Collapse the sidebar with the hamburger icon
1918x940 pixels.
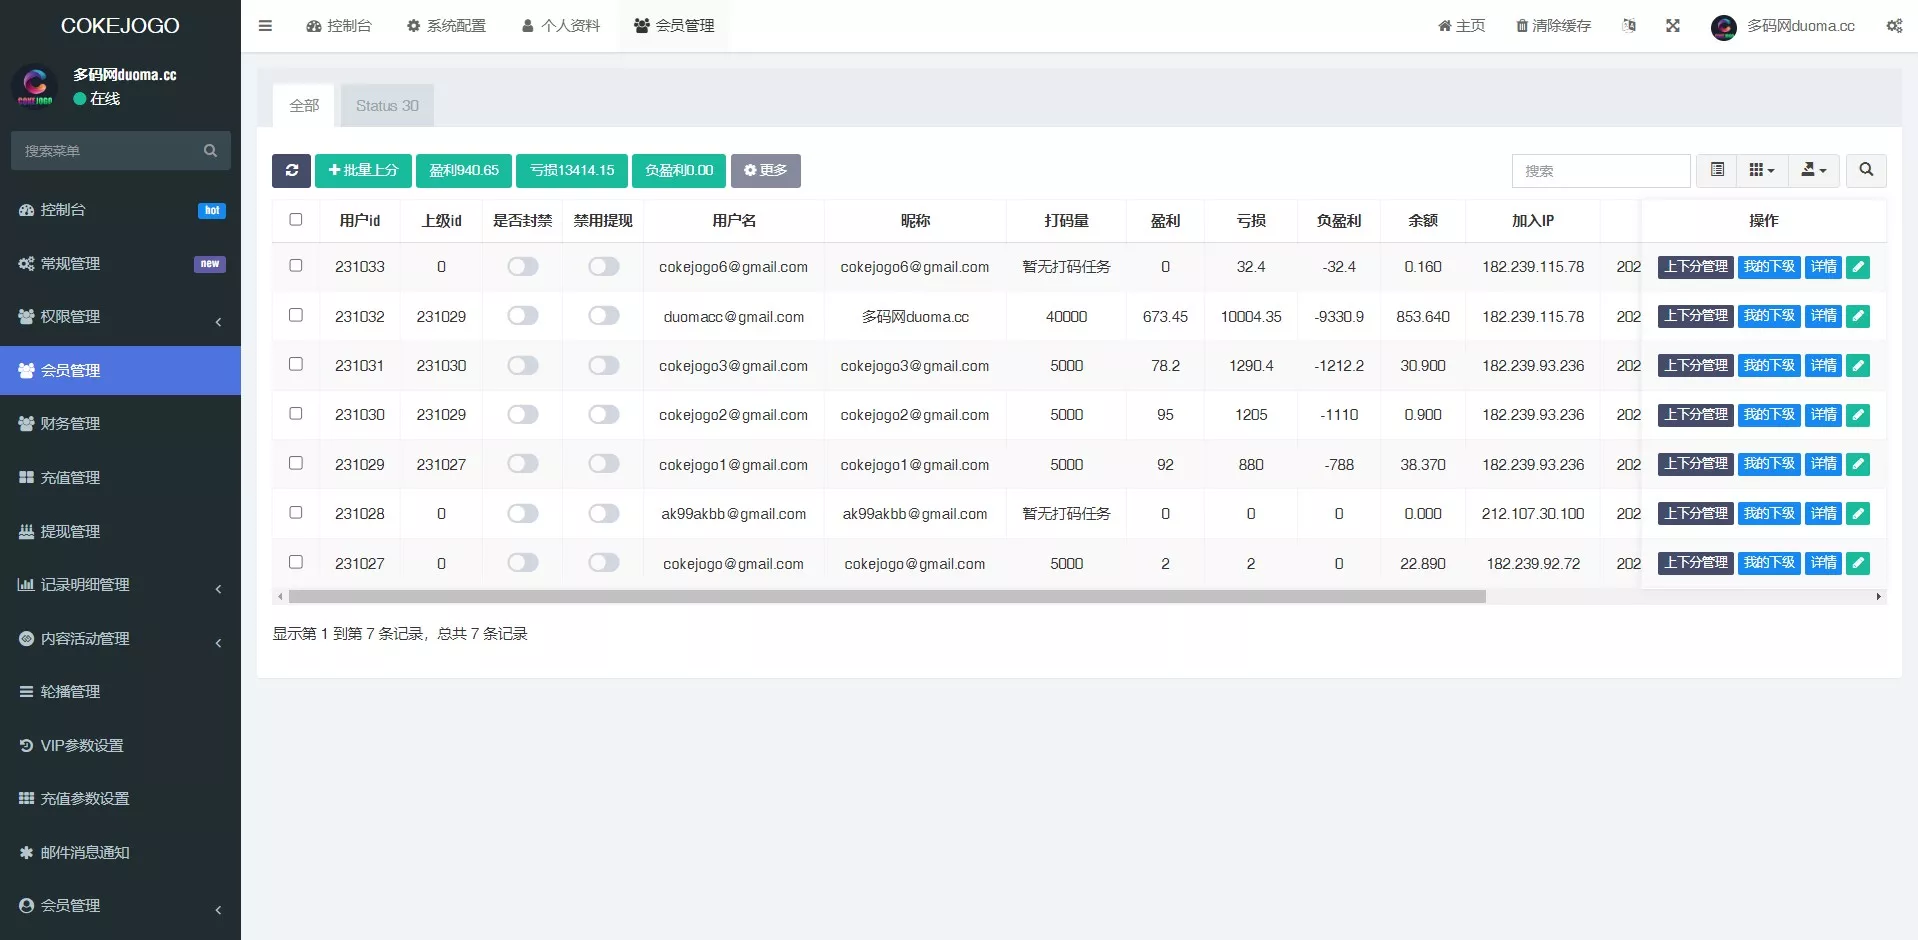pos(265,25)
